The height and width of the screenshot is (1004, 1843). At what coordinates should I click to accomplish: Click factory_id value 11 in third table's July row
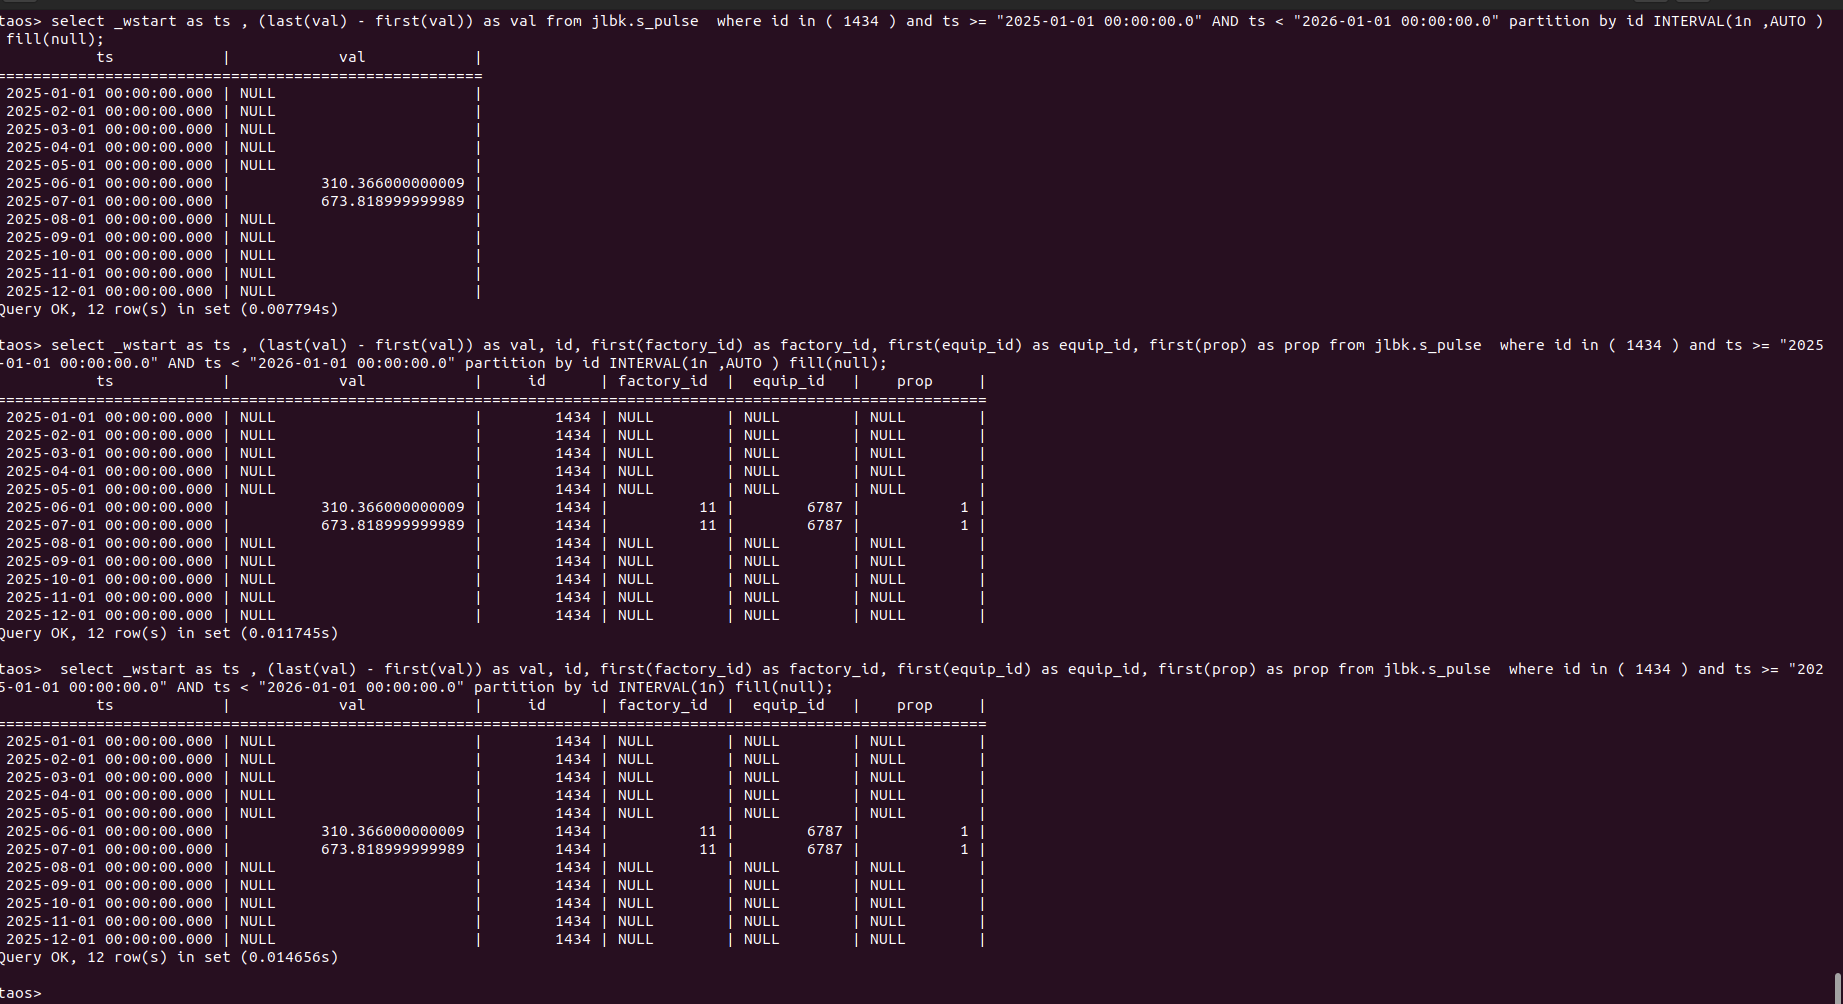pos(707,849)
